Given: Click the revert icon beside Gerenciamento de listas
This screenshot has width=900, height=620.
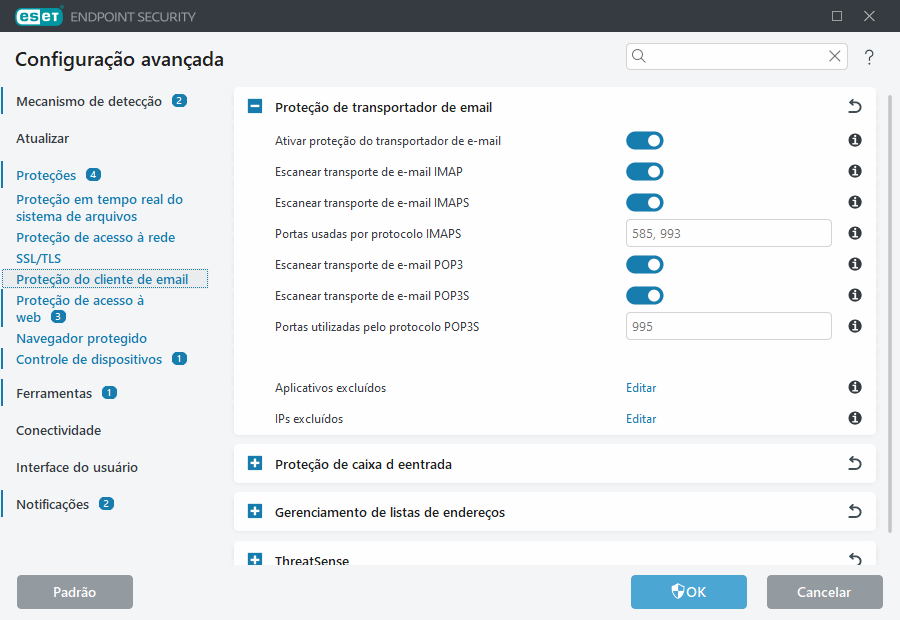Looking at the screenshot, I should (854, 511).
